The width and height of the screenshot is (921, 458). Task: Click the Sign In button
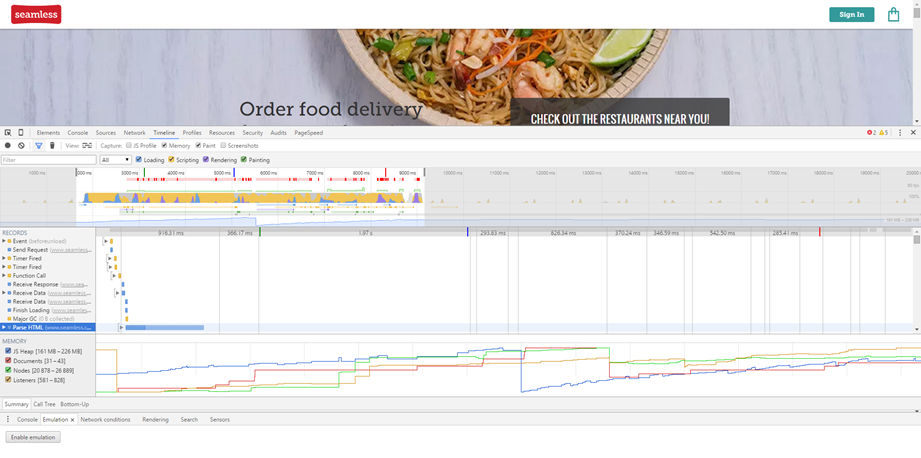pyautogui.click(x=852, y=15)
